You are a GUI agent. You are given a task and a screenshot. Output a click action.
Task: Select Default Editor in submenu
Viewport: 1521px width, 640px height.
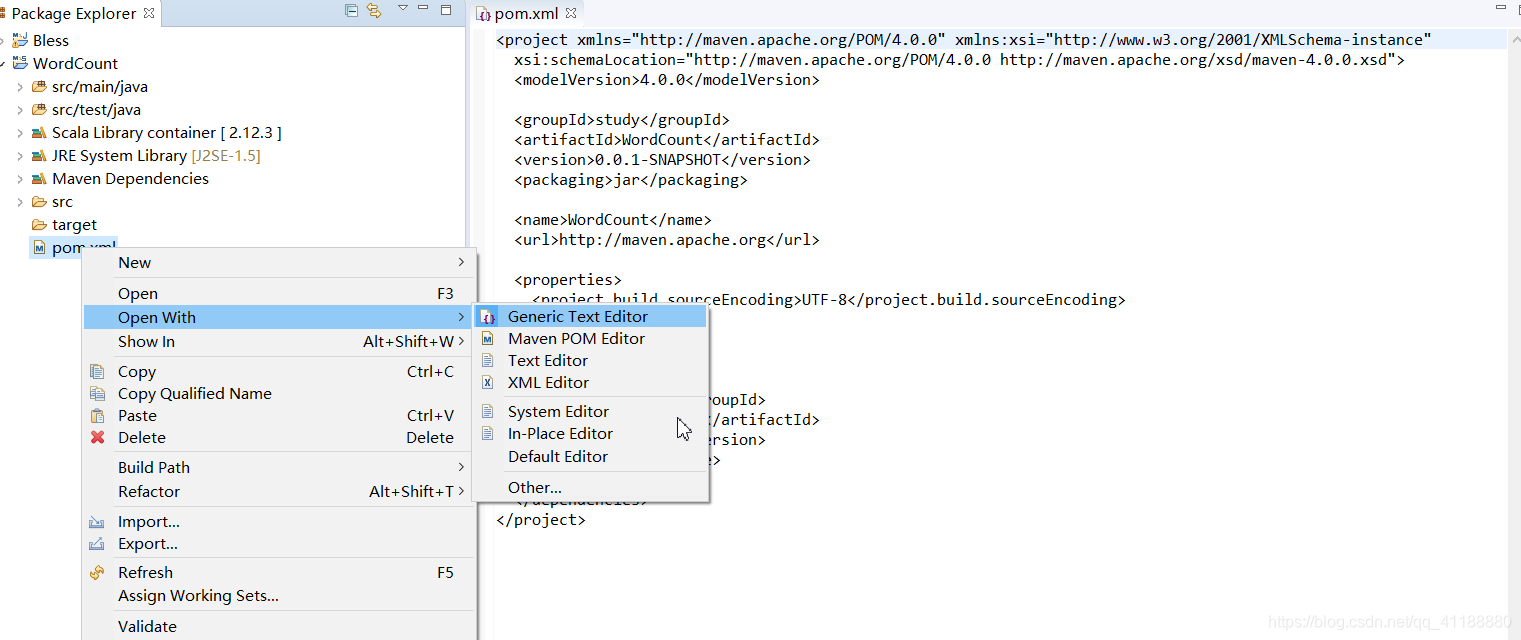(x=590, y=456)
